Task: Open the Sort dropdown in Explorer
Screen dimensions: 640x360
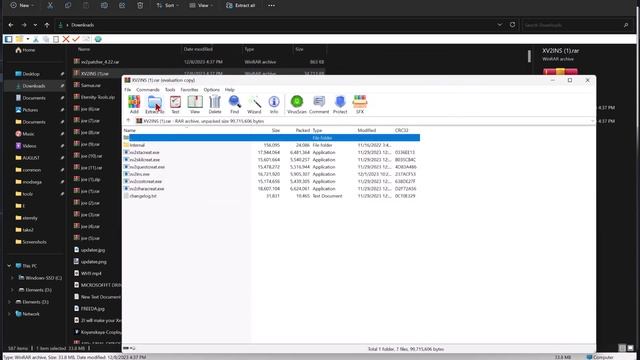Action: coord(167,5)
